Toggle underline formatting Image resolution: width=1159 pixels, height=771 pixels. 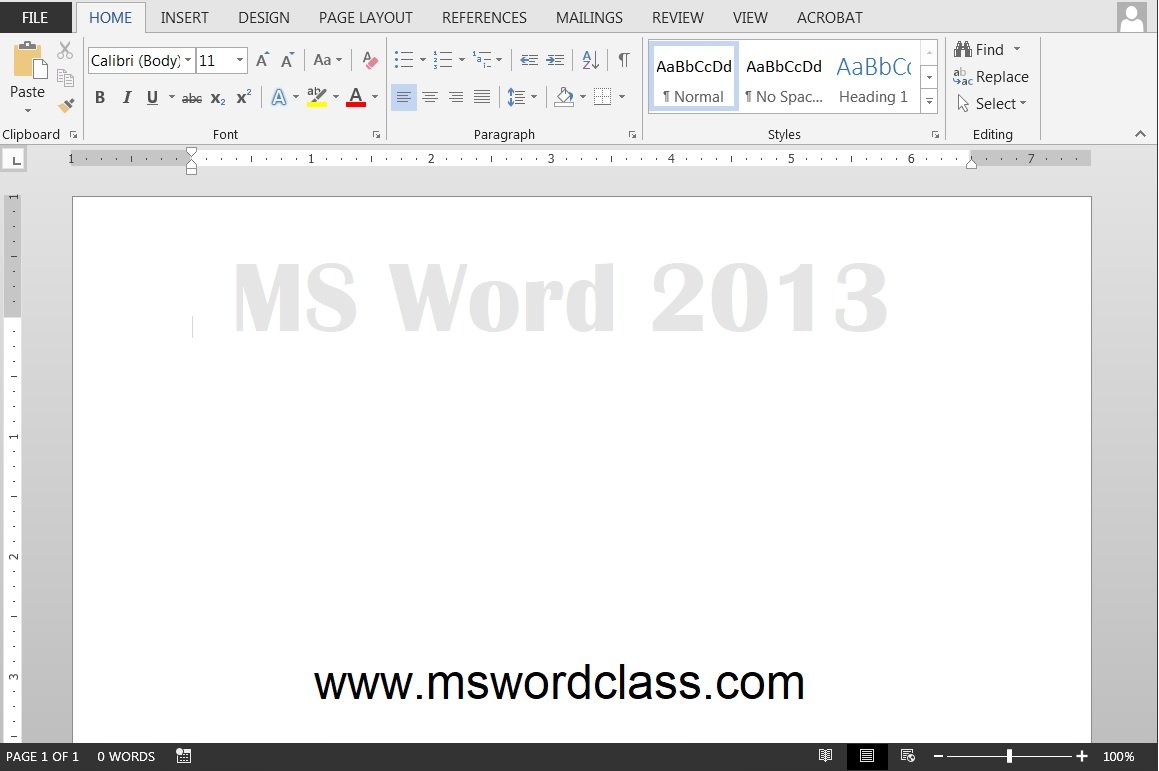(x=151, y=97)
